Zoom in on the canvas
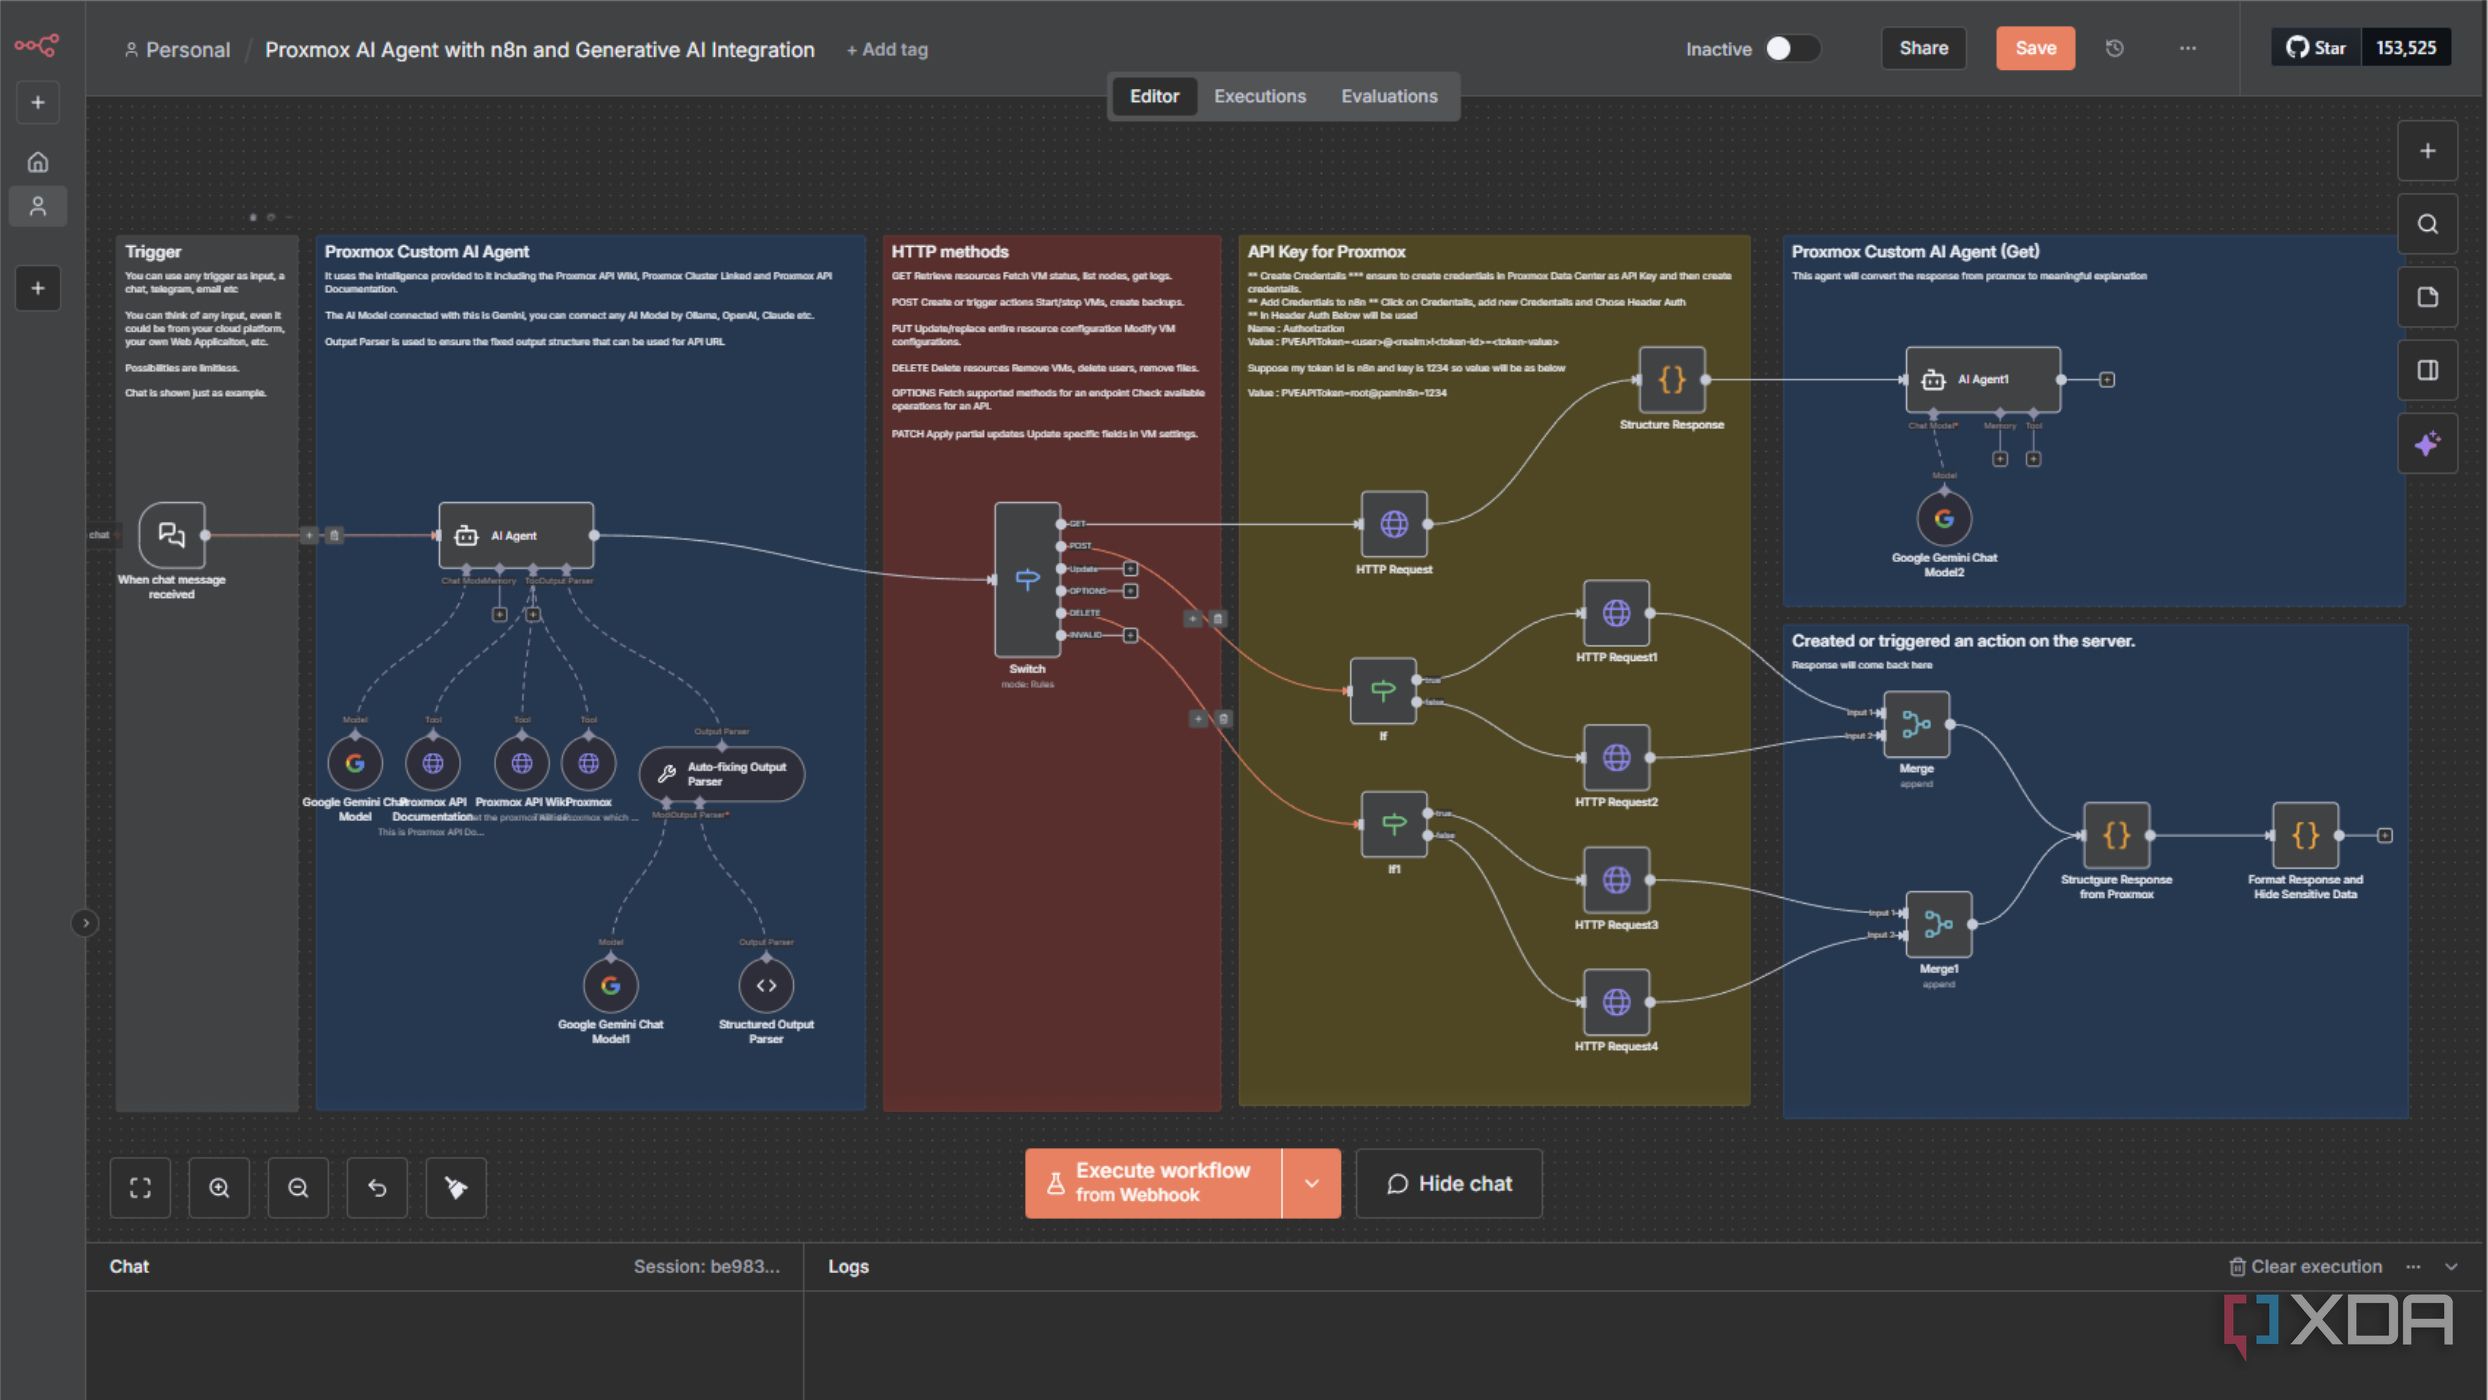 coord(219,1187)
